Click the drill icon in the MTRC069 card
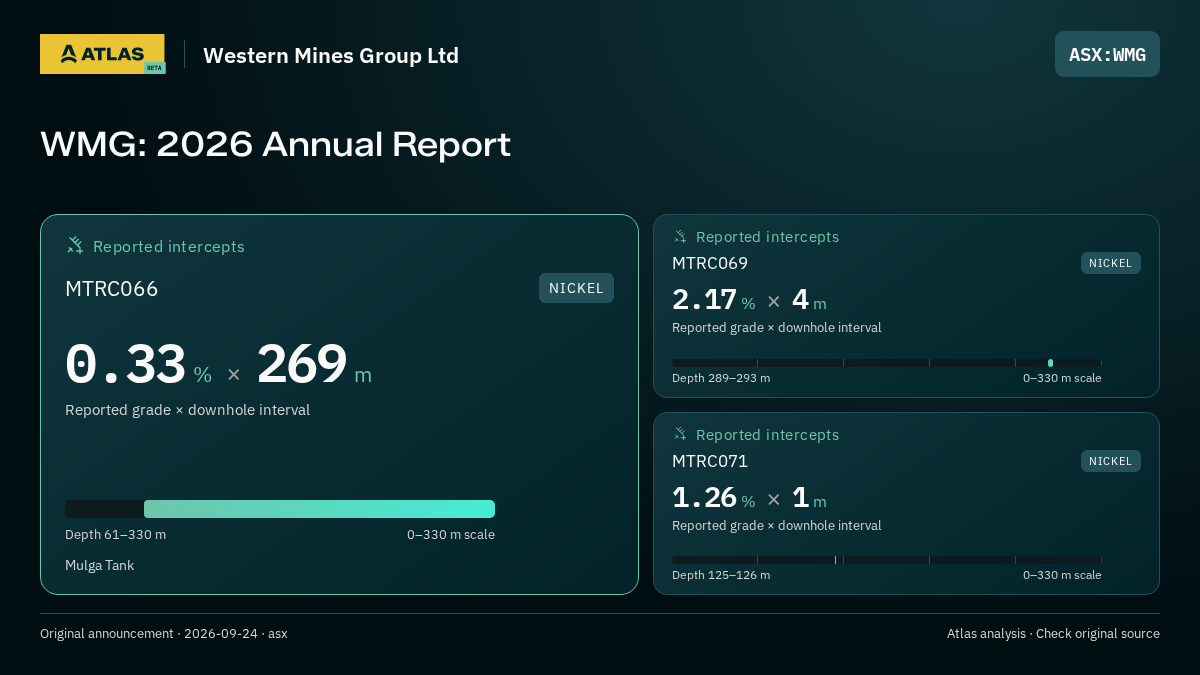The height and width of the screenshot is (675, 1200). (680, 236)
